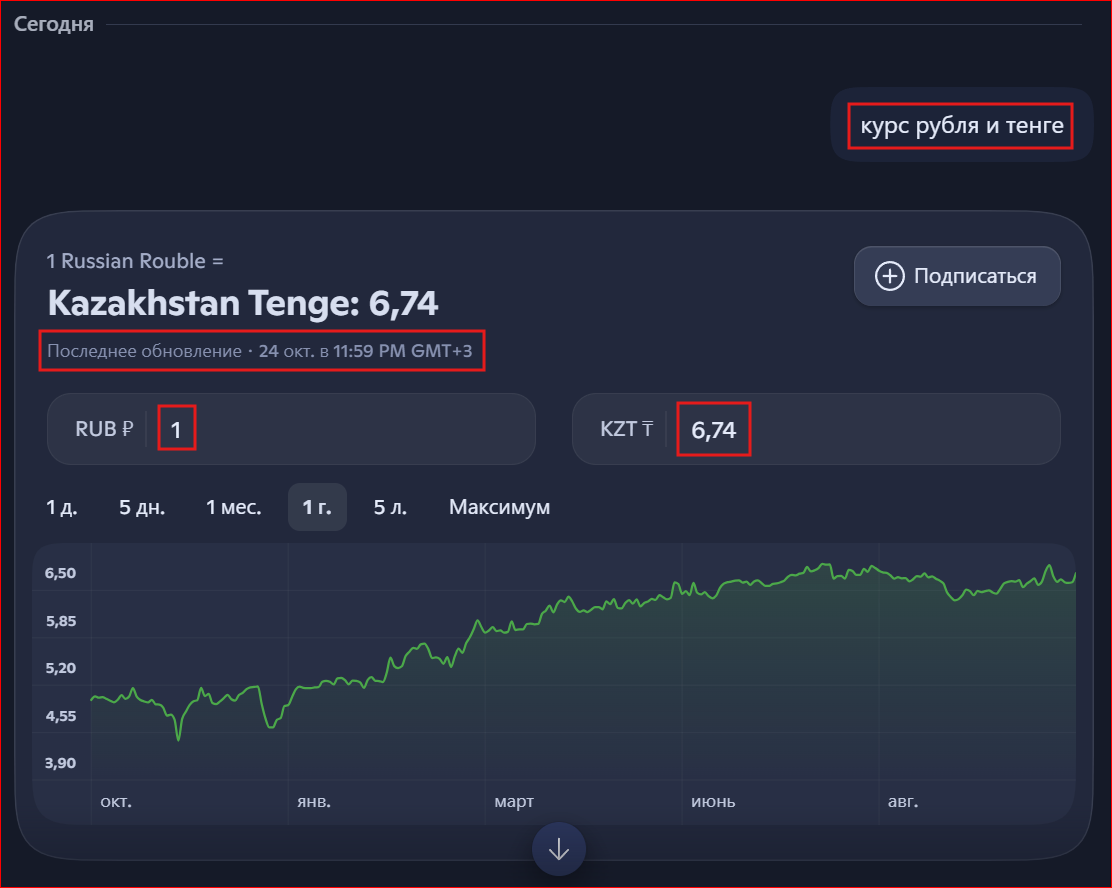The height and width of the screenshot is (888, 1112).
Task: Click the KZT ₸ currency label
Action: pyautogui.click(x=627, y=430)
